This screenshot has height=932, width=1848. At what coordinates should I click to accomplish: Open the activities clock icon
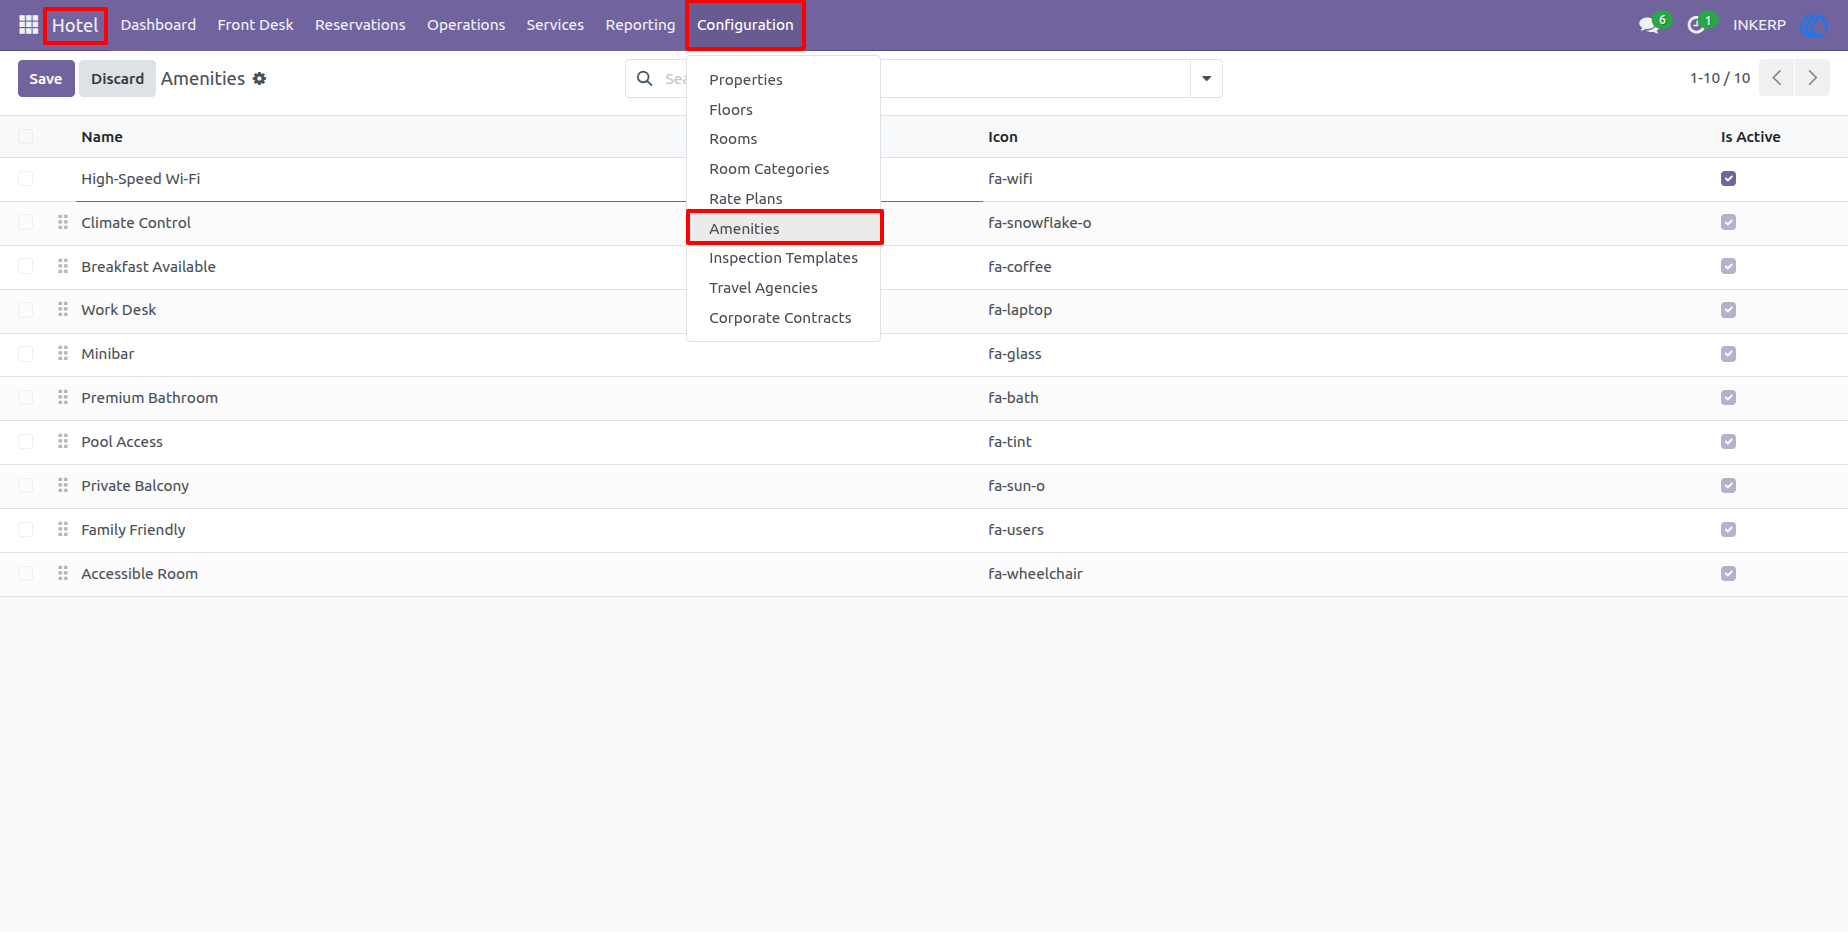pos(1696,25)
